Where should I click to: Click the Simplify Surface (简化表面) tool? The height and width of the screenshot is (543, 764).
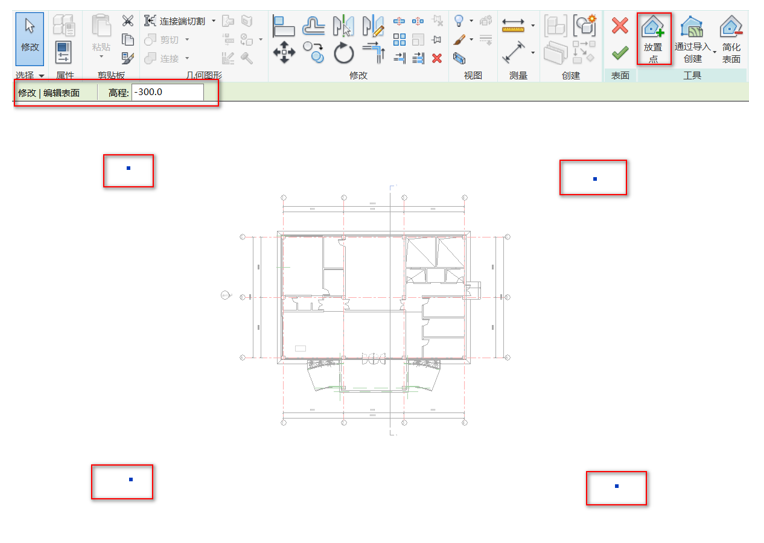(x=731, y=38)
